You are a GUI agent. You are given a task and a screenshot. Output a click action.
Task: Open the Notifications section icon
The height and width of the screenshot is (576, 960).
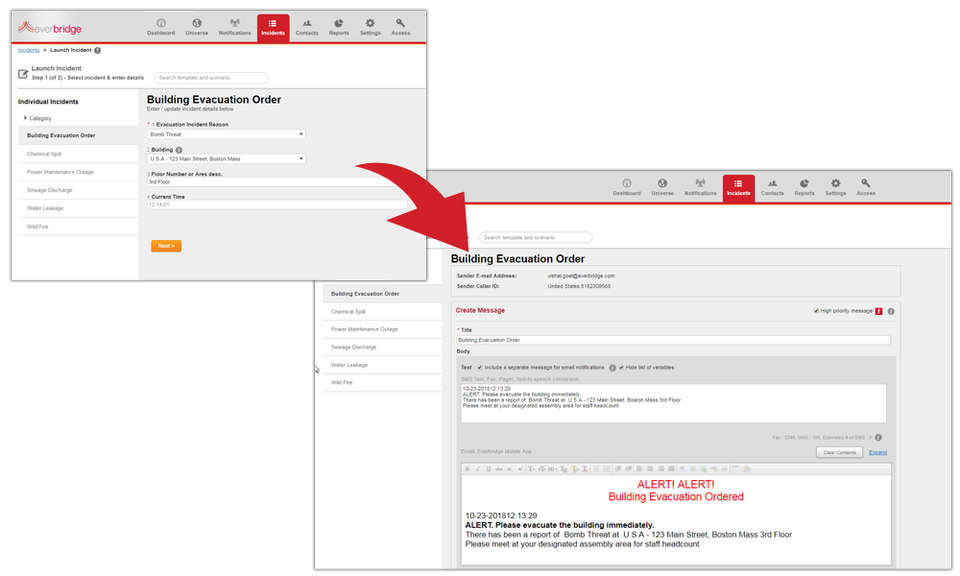(x=234, y=26)
